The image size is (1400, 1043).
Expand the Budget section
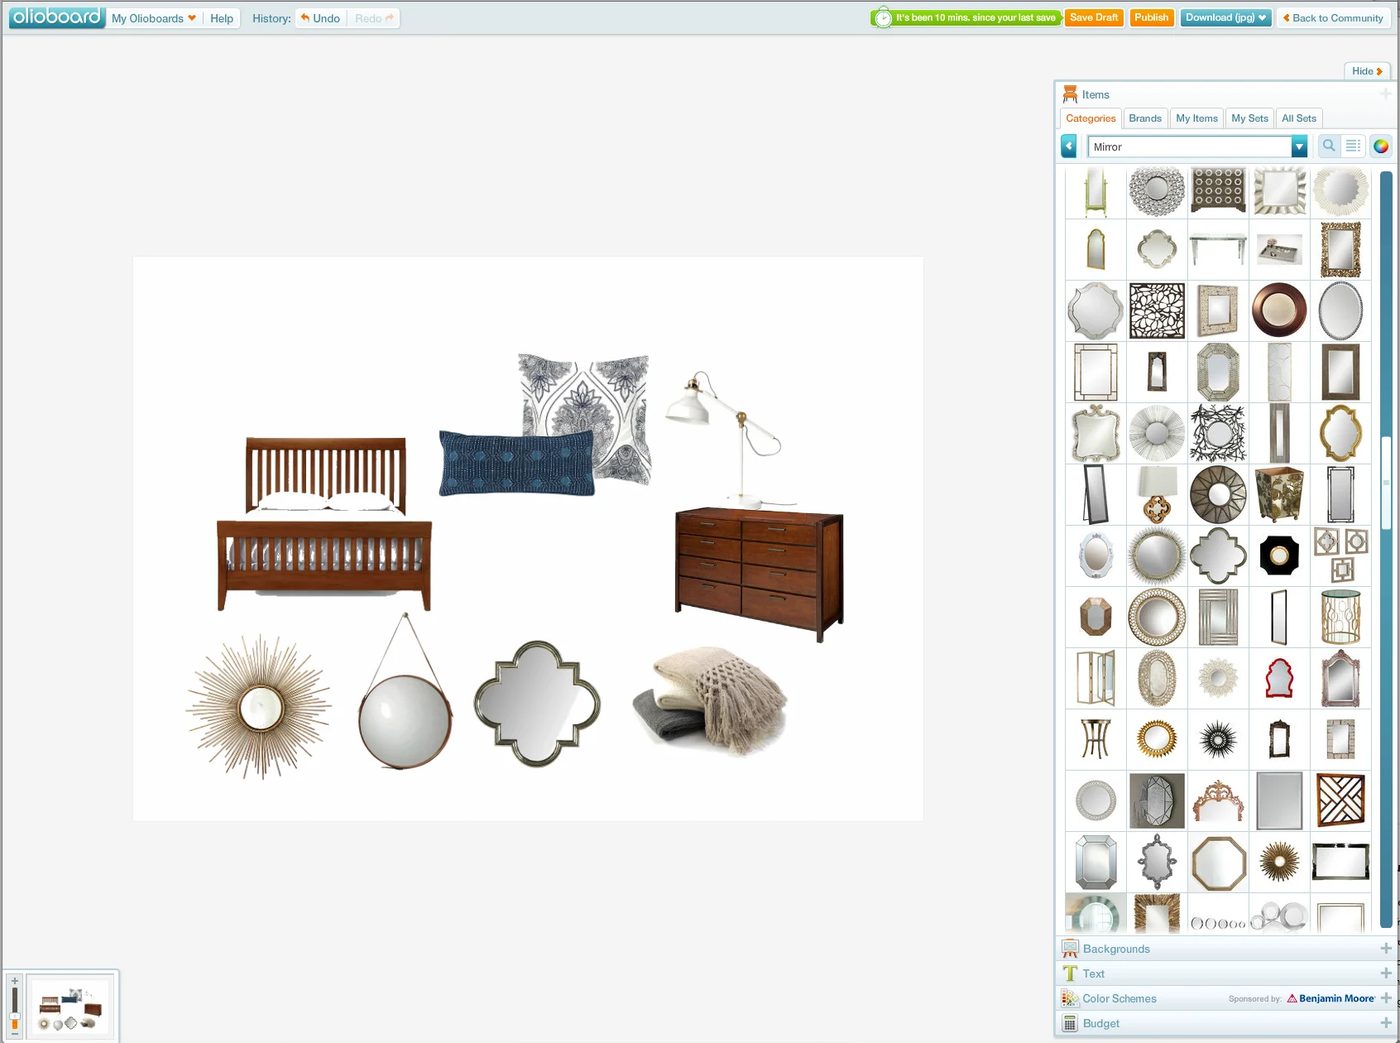coord(1225,1023)
